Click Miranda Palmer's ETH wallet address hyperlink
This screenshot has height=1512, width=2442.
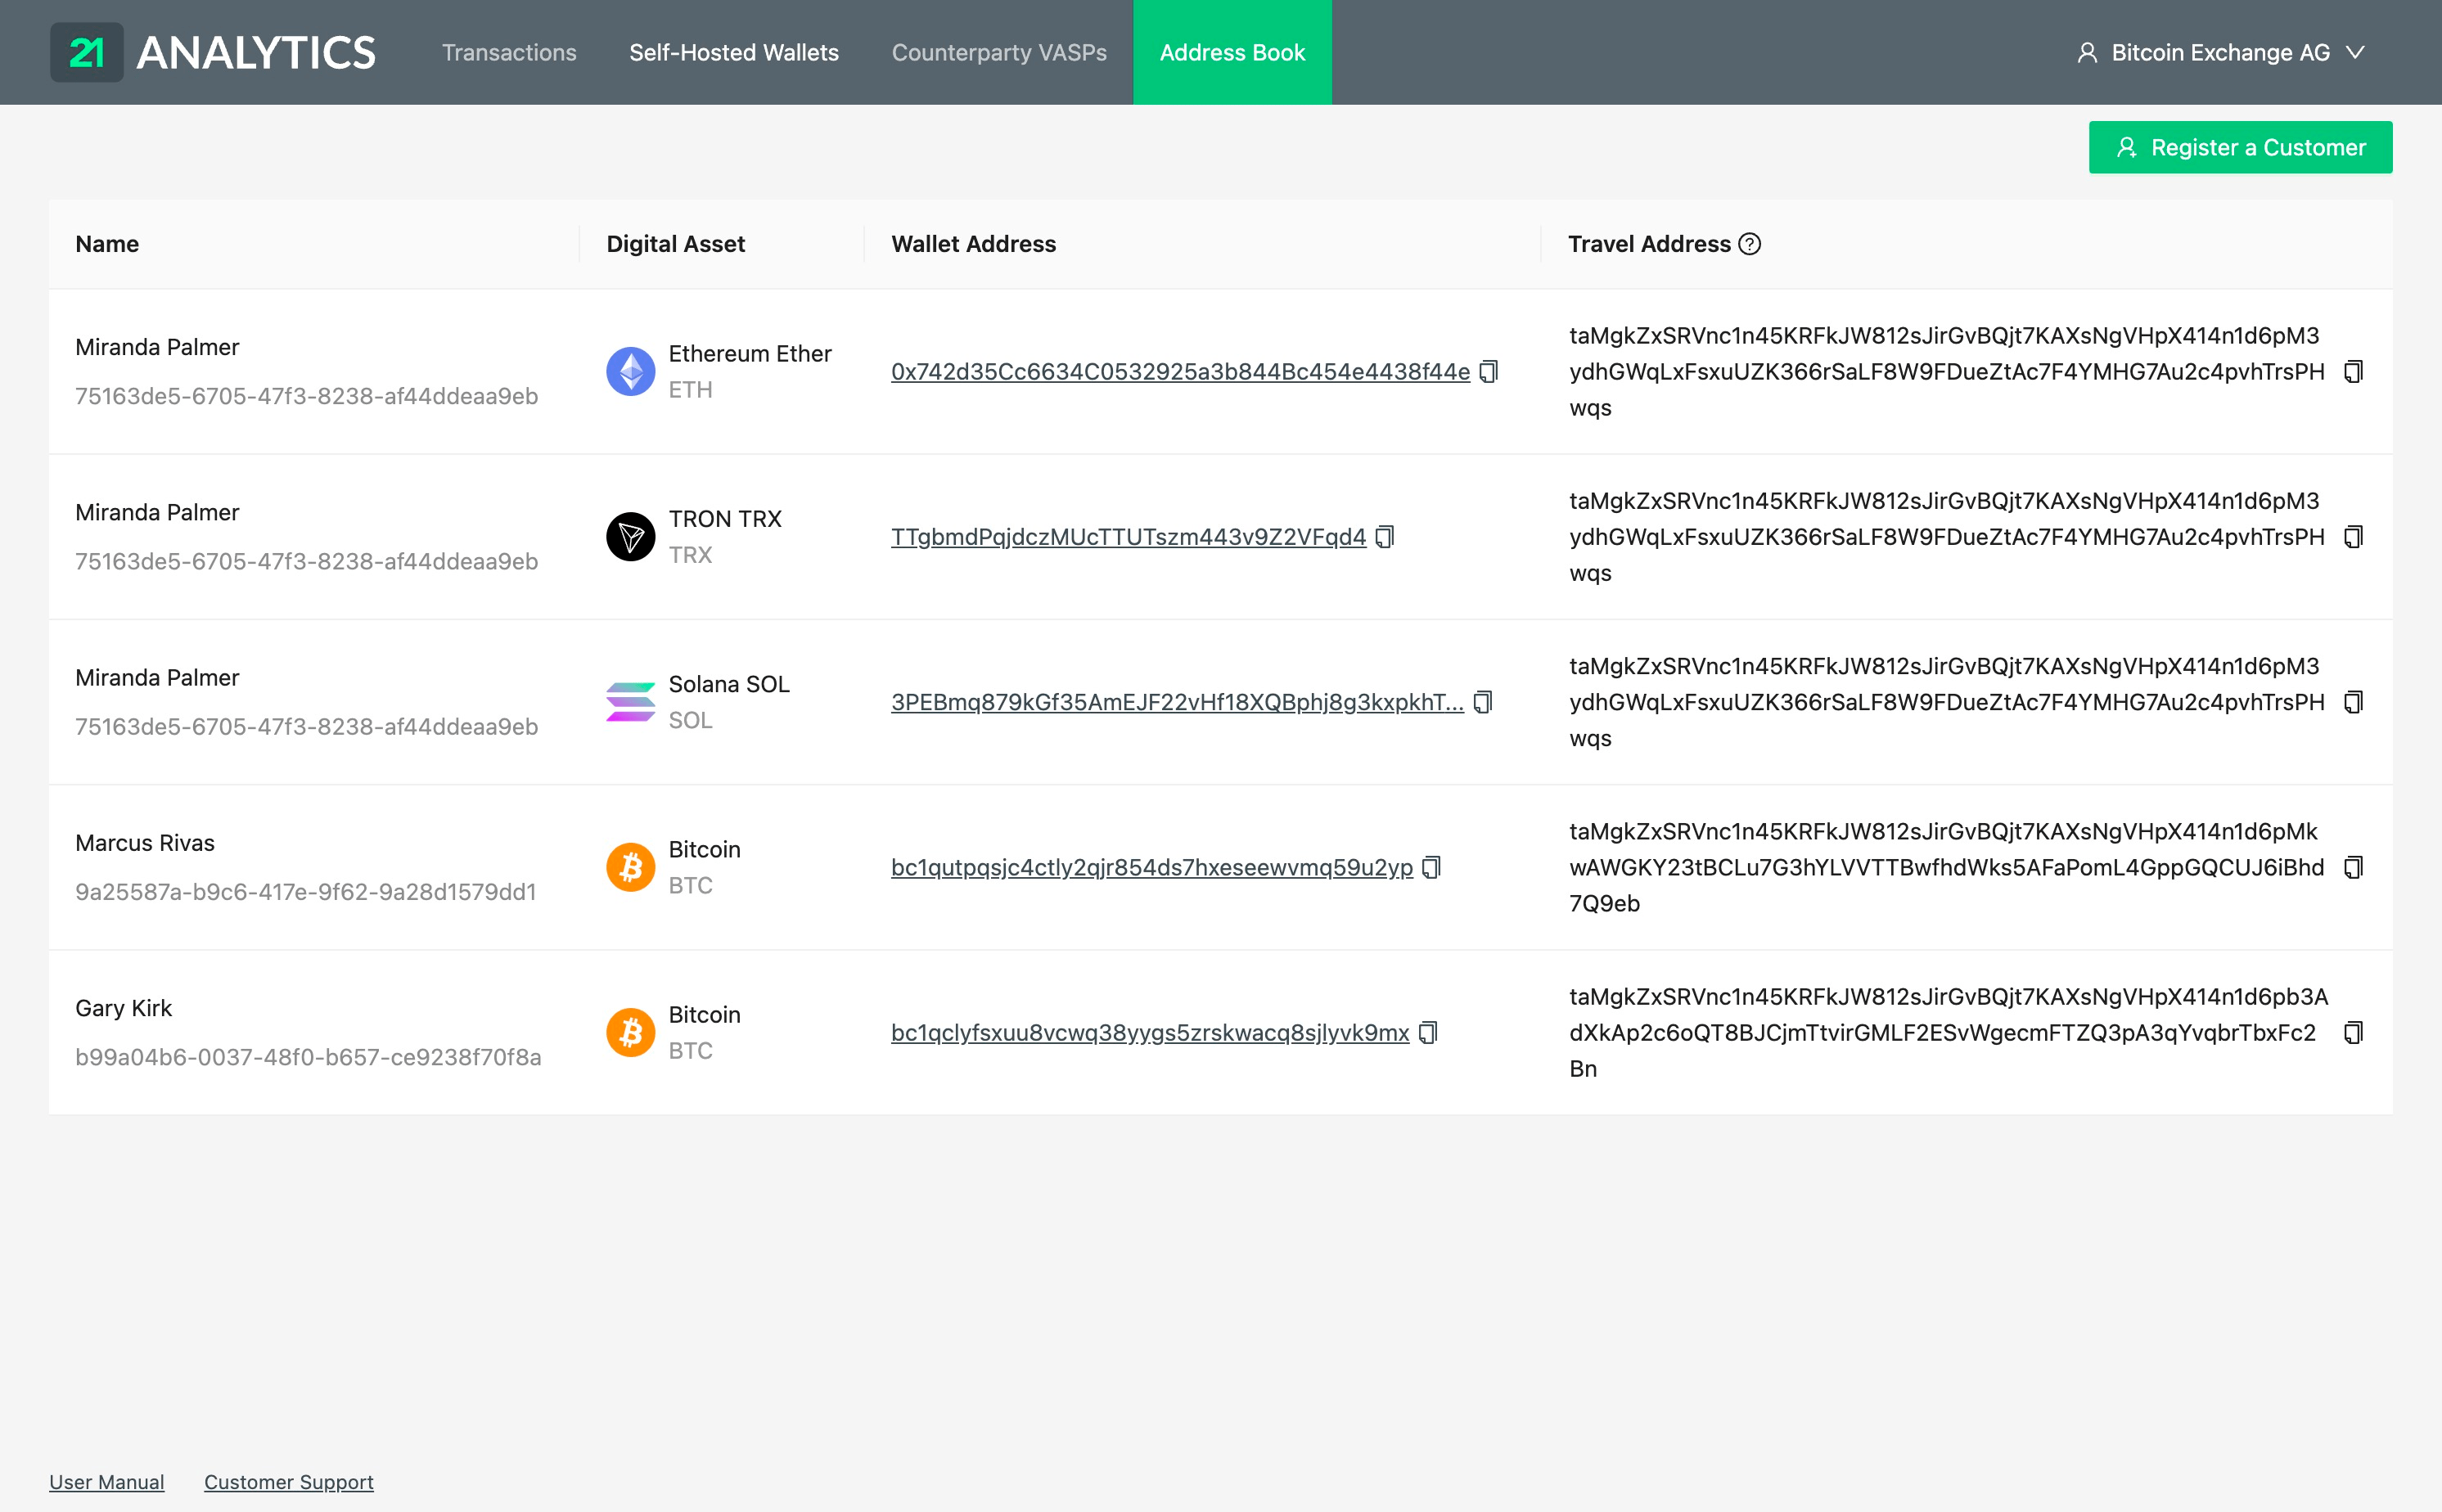tap(1181, 371)
